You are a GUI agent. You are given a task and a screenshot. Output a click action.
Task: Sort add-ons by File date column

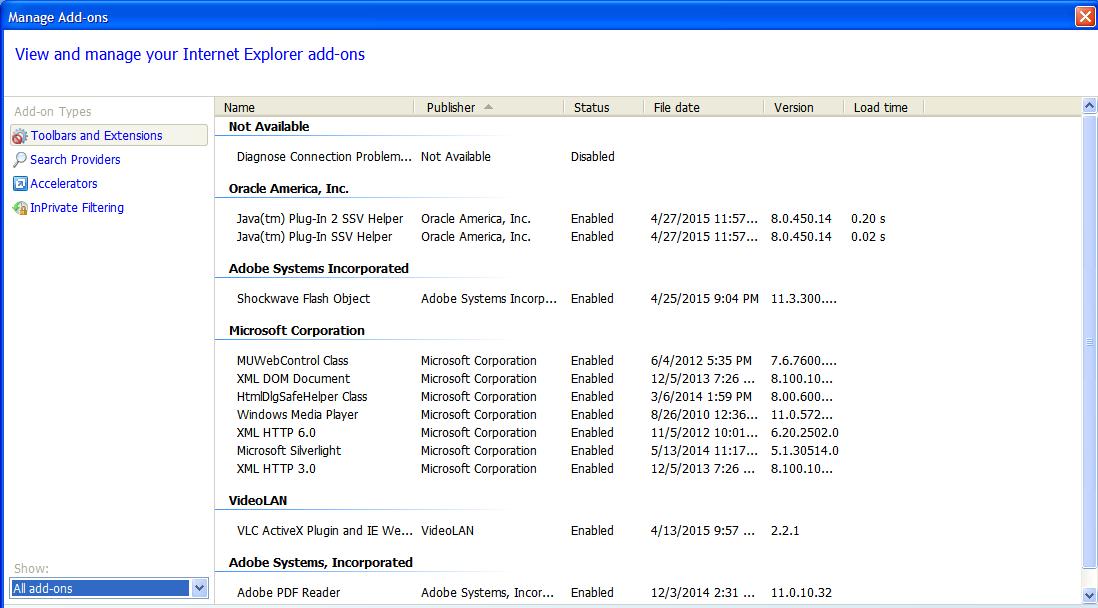tap(704, 107)
